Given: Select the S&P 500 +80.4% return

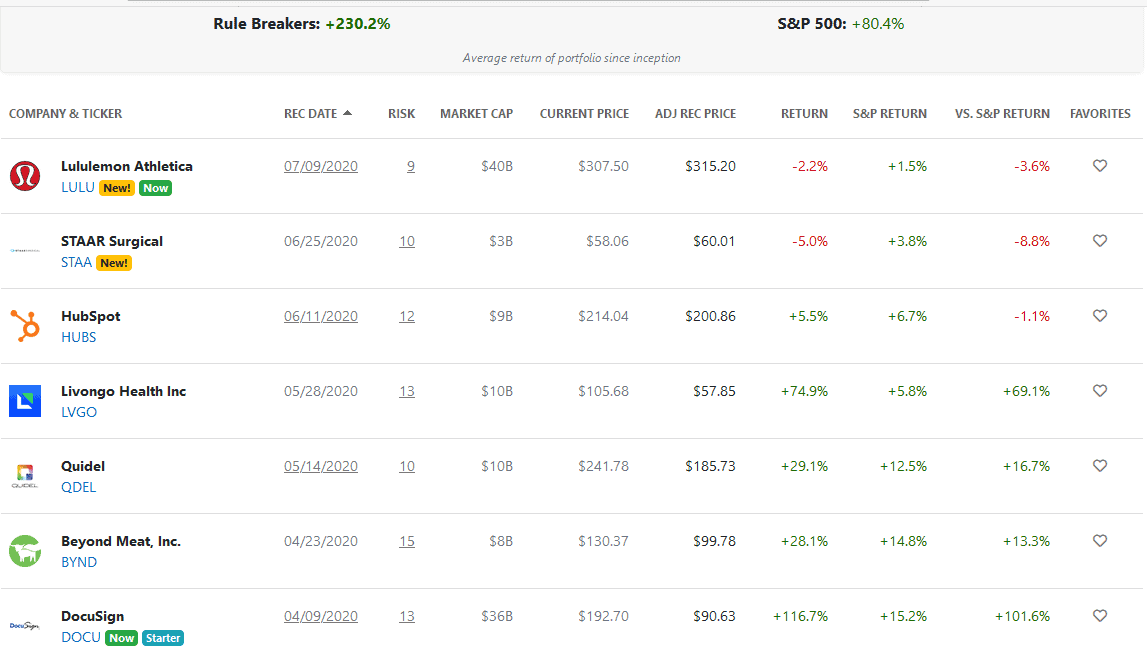Looking at the screenshot, I should click(878, 23).
